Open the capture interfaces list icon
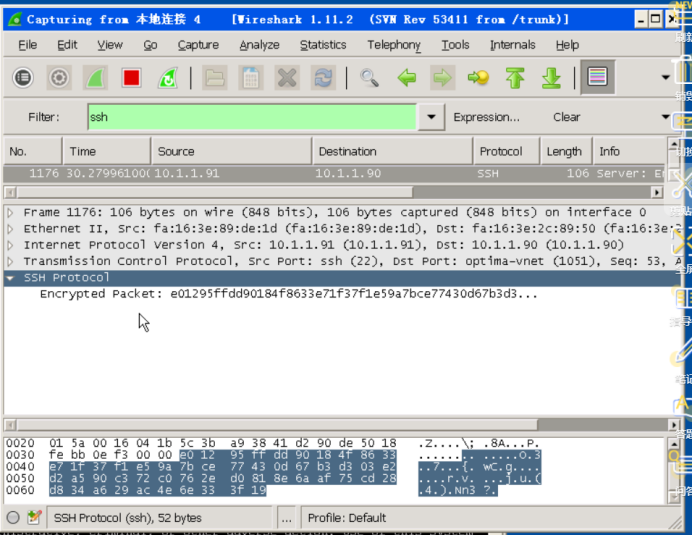 pos(23,78)
